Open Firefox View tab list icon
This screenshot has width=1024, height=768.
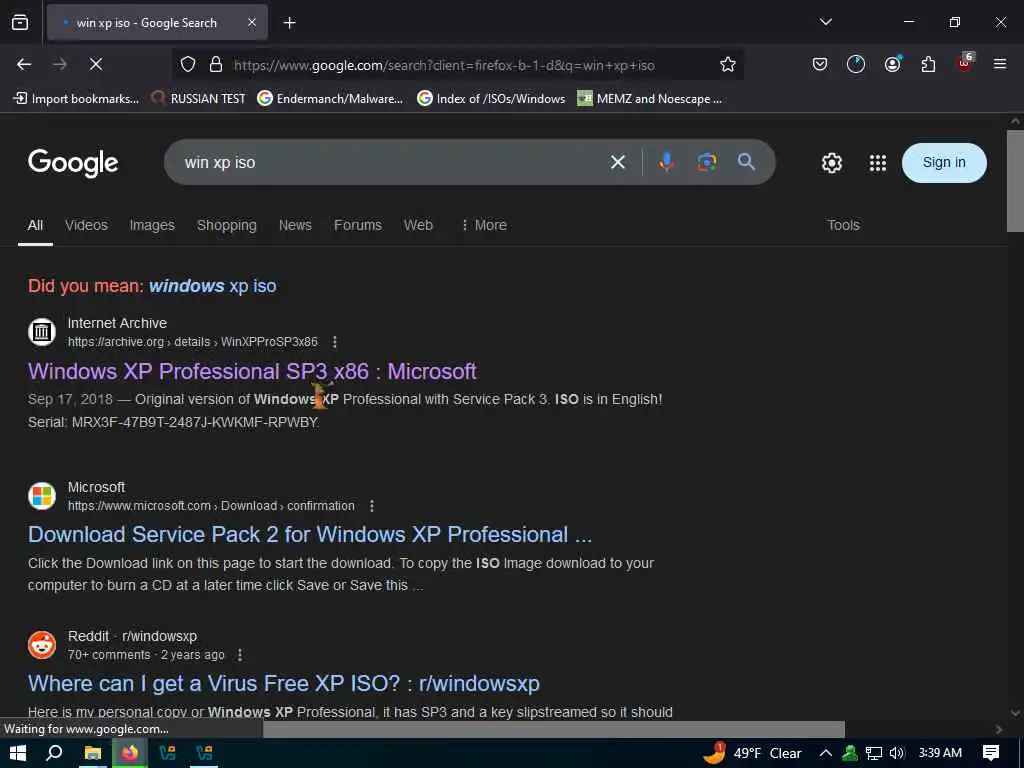[20, 22]
